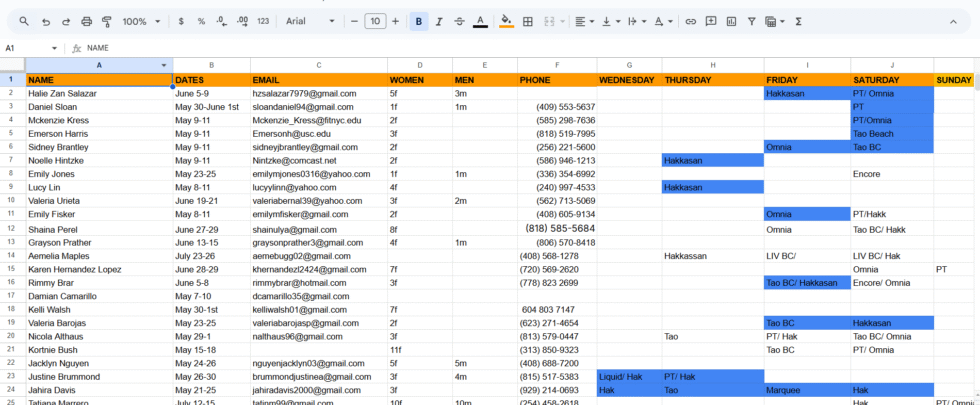Viewport: 980px width, 405px height.
Task: Collapse the toolbar with the chevron arrow
Action: [953, 21]
